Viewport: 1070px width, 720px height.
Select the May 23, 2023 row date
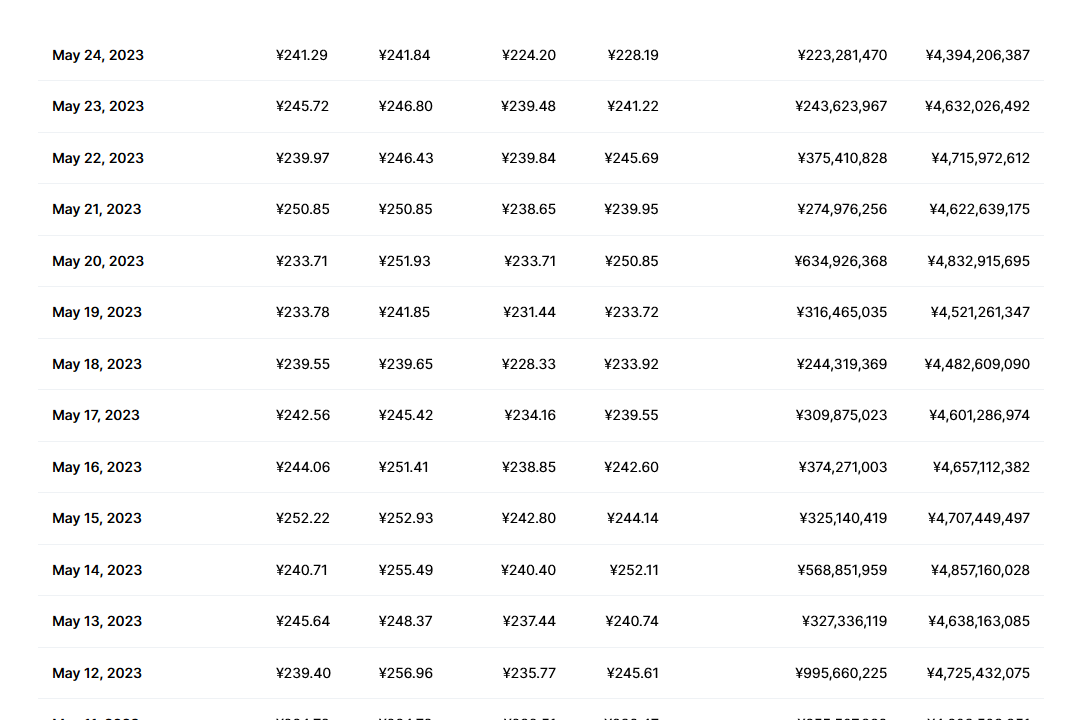click(98, 106)
